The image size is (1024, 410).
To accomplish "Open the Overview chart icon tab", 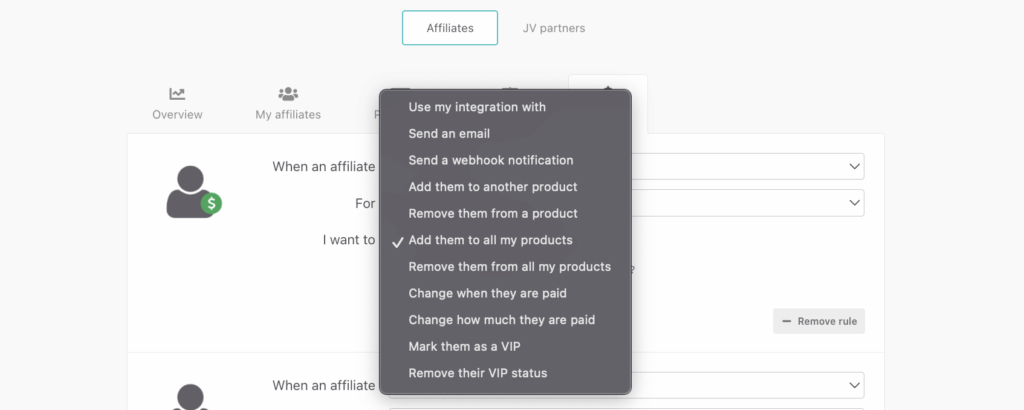I will click(177, 94).
